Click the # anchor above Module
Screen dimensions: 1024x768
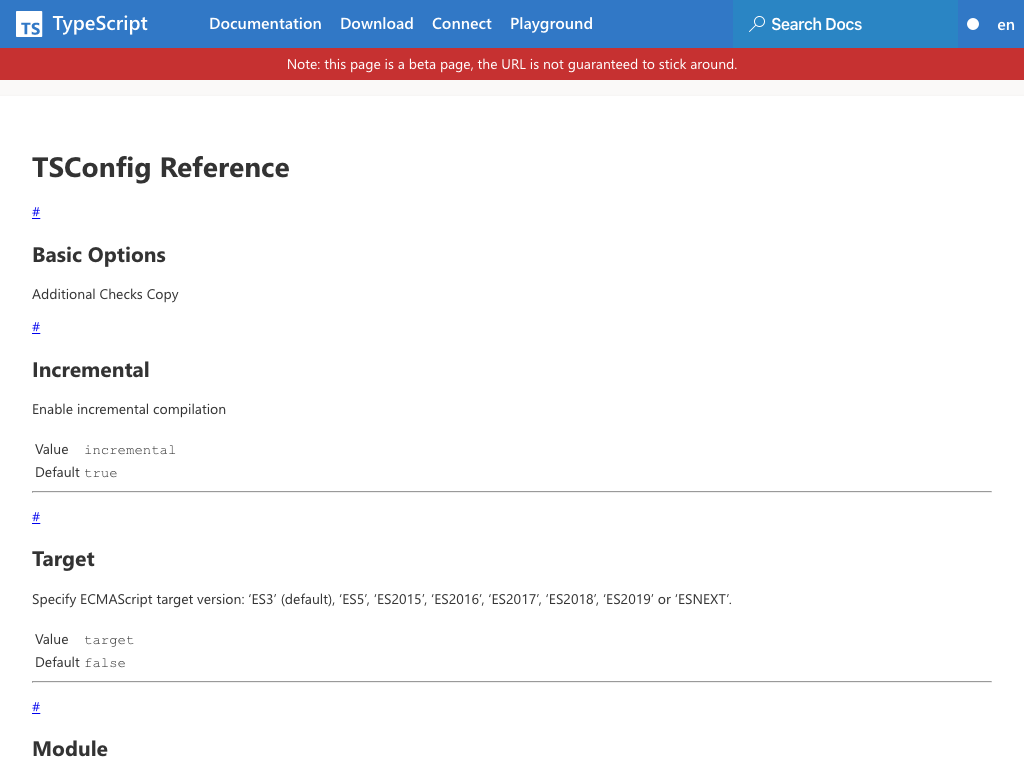click(x=36, y=707)
